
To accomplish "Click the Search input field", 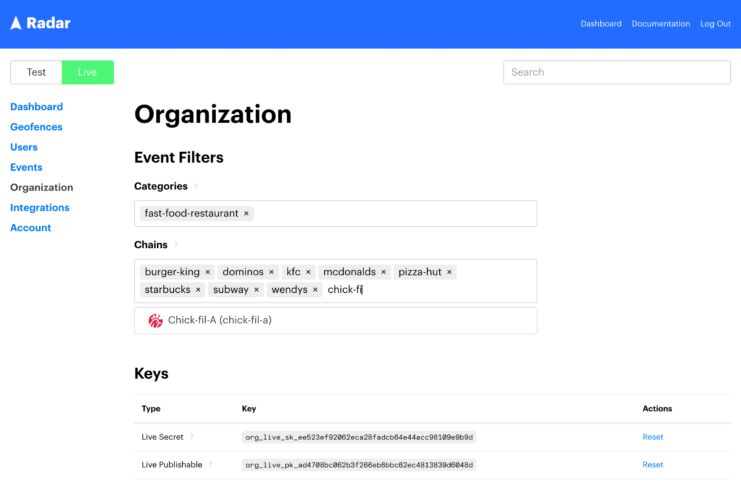I will coord(616,72).
